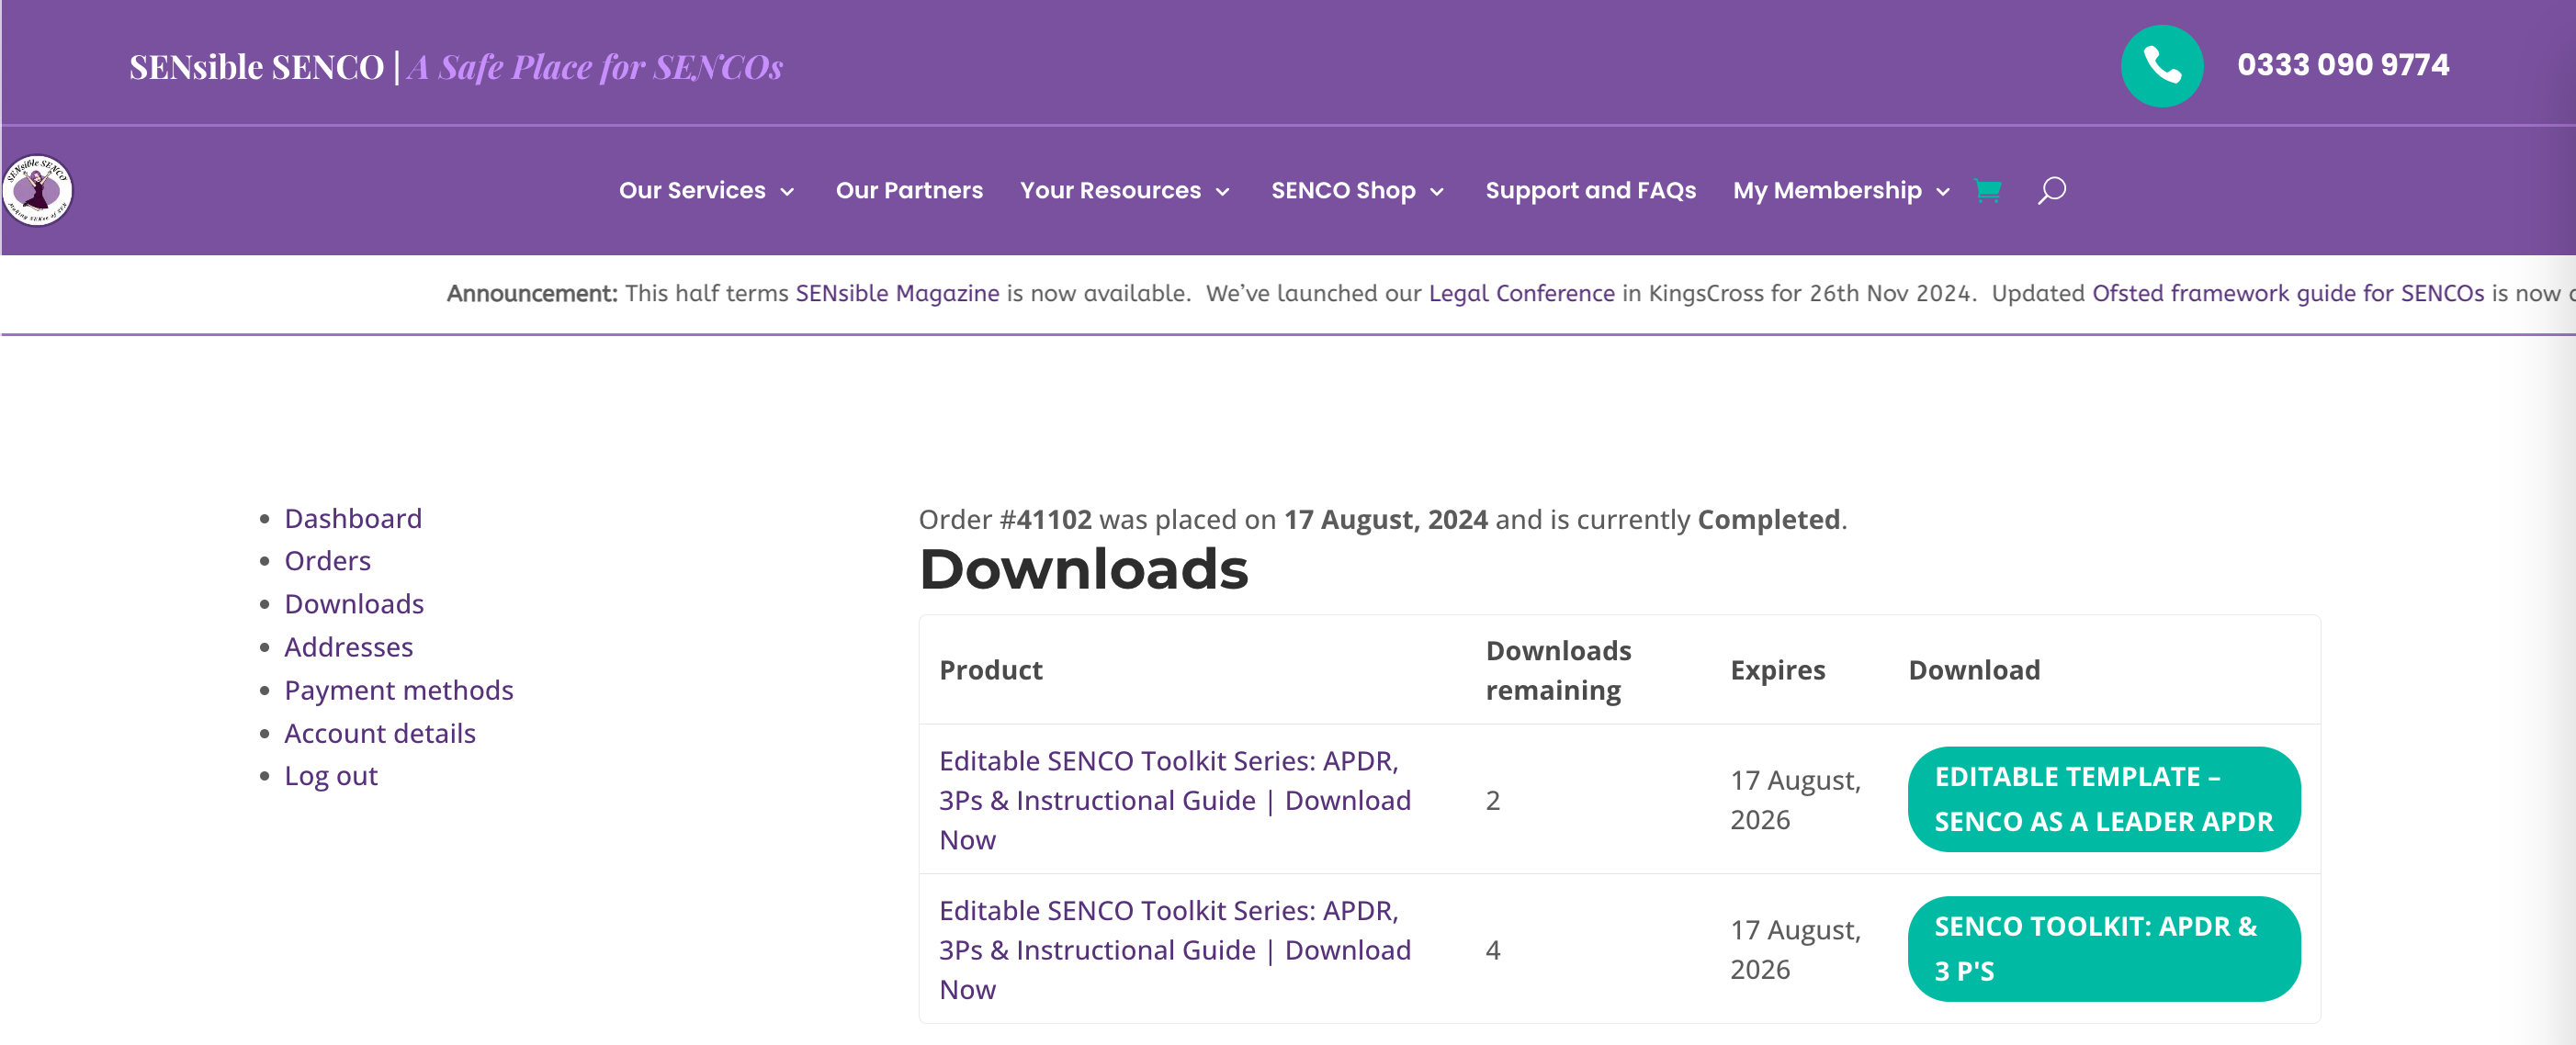The width and height of the screenshot is (2576, 1045).
Task: Click the Completed order status text
Action: point(1768,519)
